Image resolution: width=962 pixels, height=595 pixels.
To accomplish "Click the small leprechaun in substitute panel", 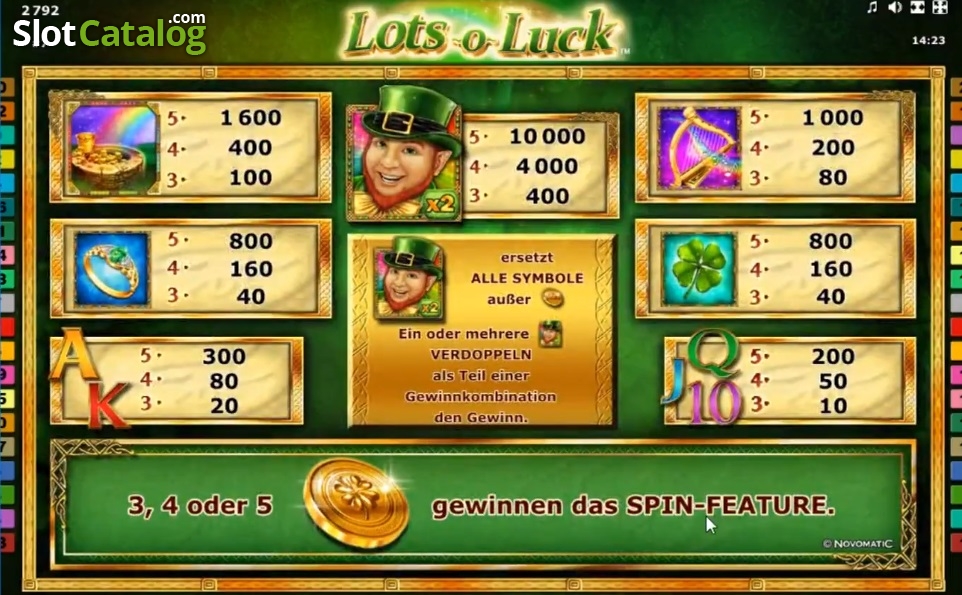I will click(x=409, y=278).
